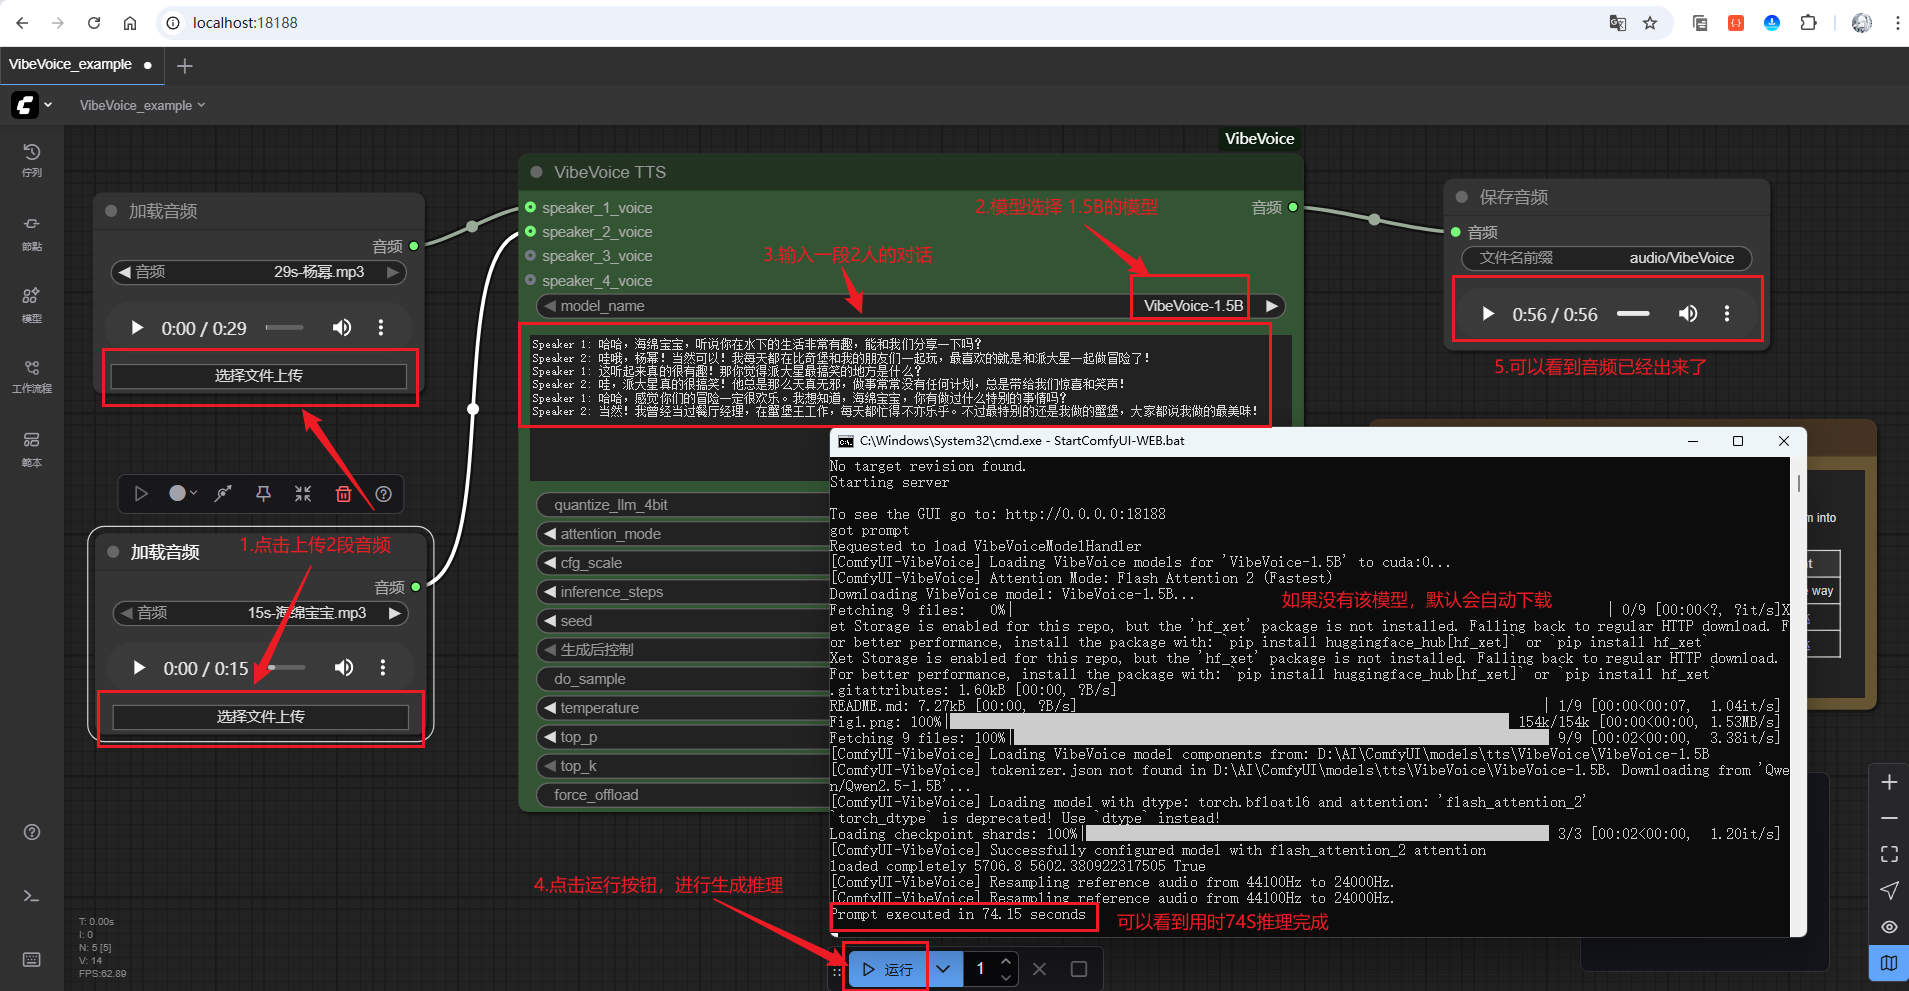The width and height of the screenshot is (1909, 991).
Task: Delete the selected node with trash icon
Action: tap(343, 493)
